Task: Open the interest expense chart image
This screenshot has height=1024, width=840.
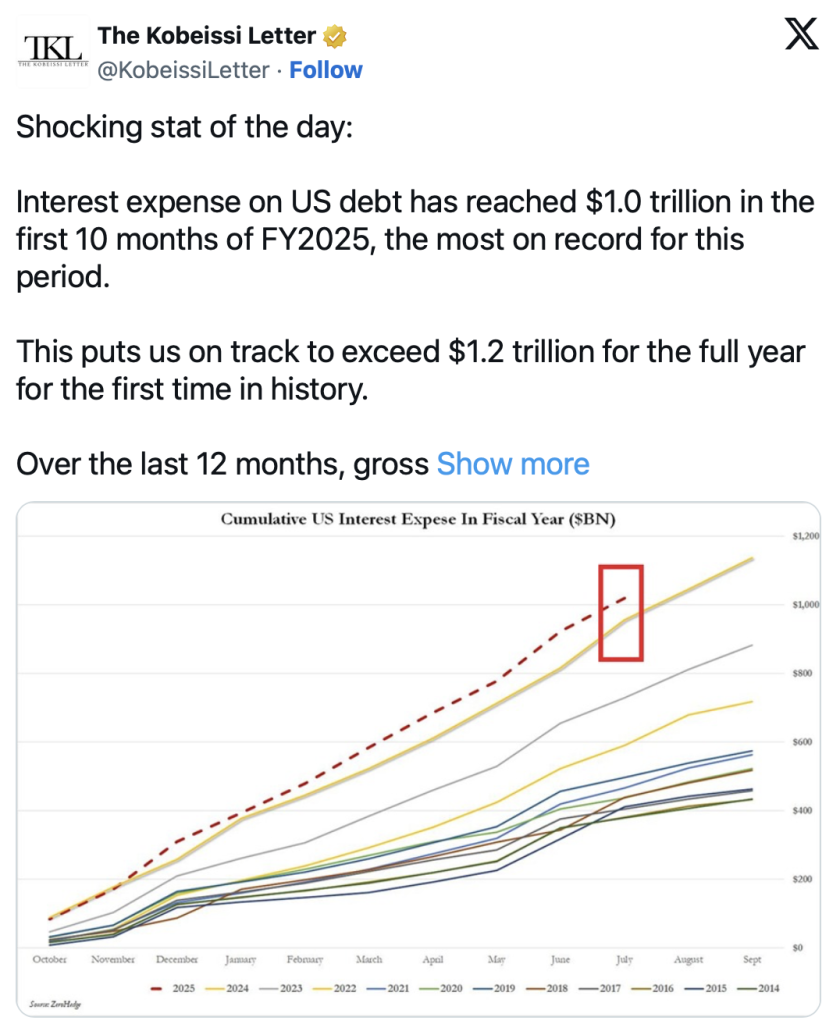Action: (x=418, y=759)
